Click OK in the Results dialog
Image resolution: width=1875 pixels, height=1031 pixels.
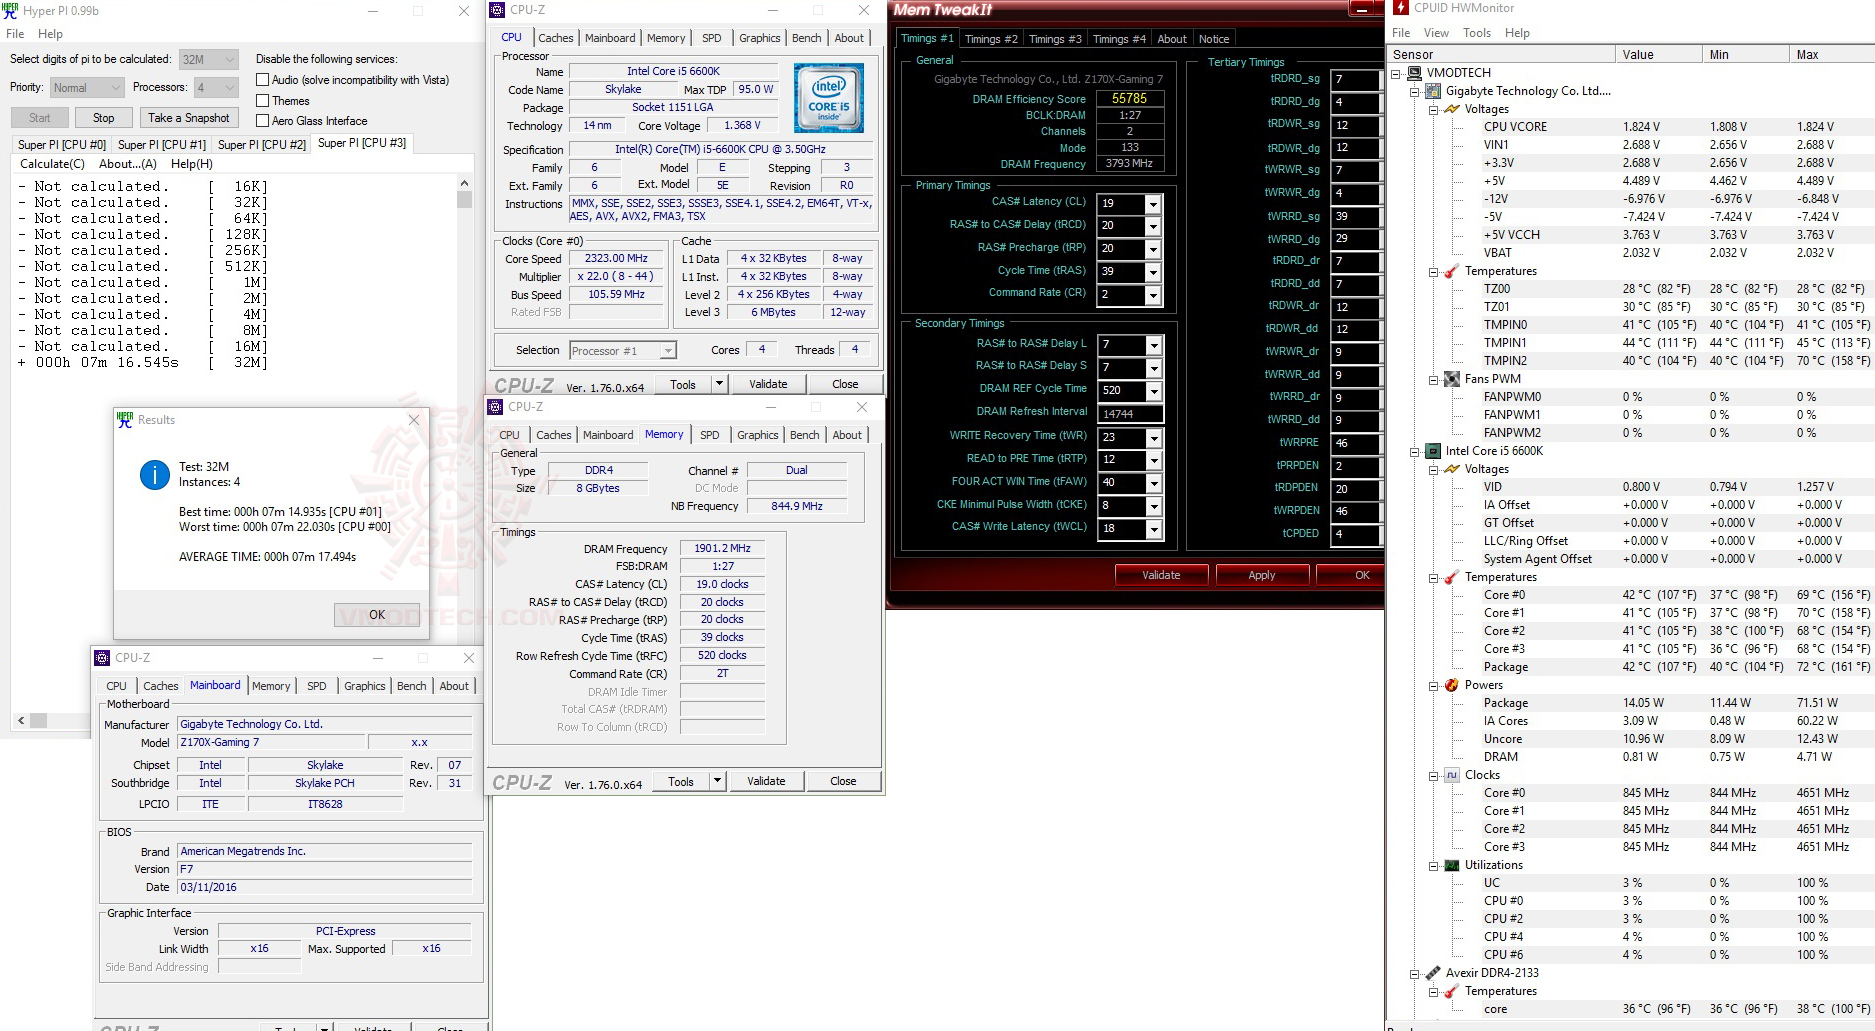click(x=377, y=615)
